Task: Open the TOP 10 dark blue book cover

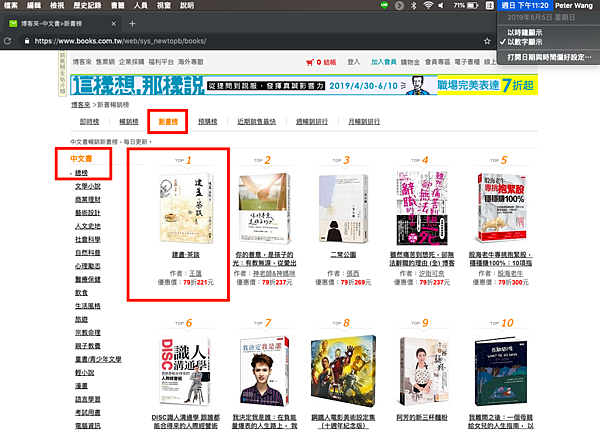Action: tap(501, 371)
